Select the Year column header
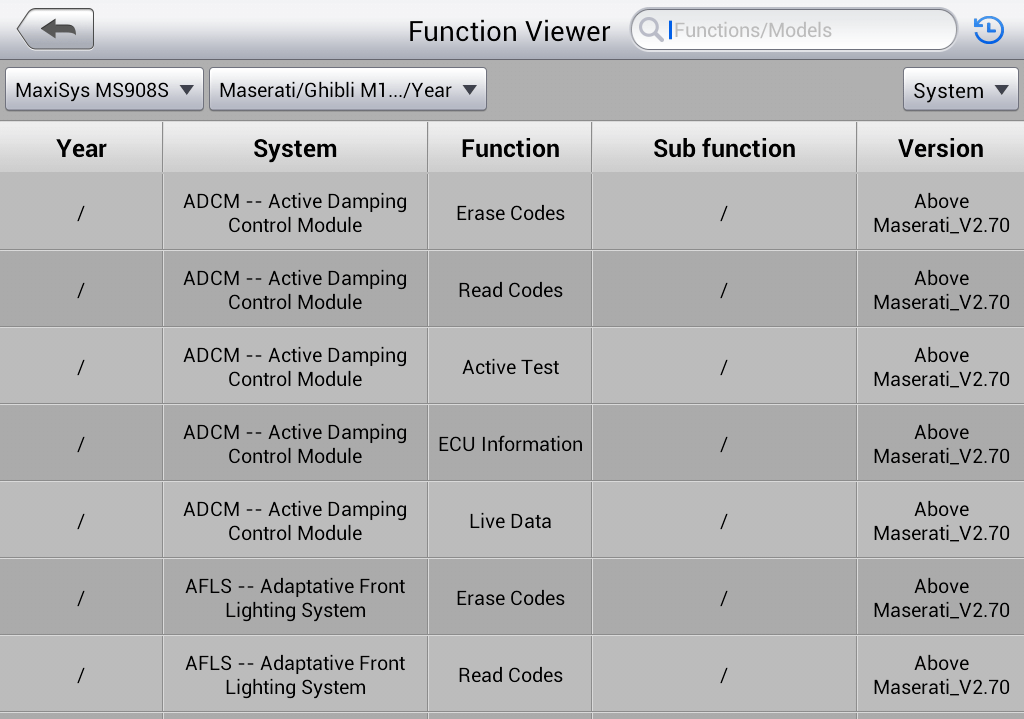The height and width of the screenshot is (719, 1024). [81, 148]
